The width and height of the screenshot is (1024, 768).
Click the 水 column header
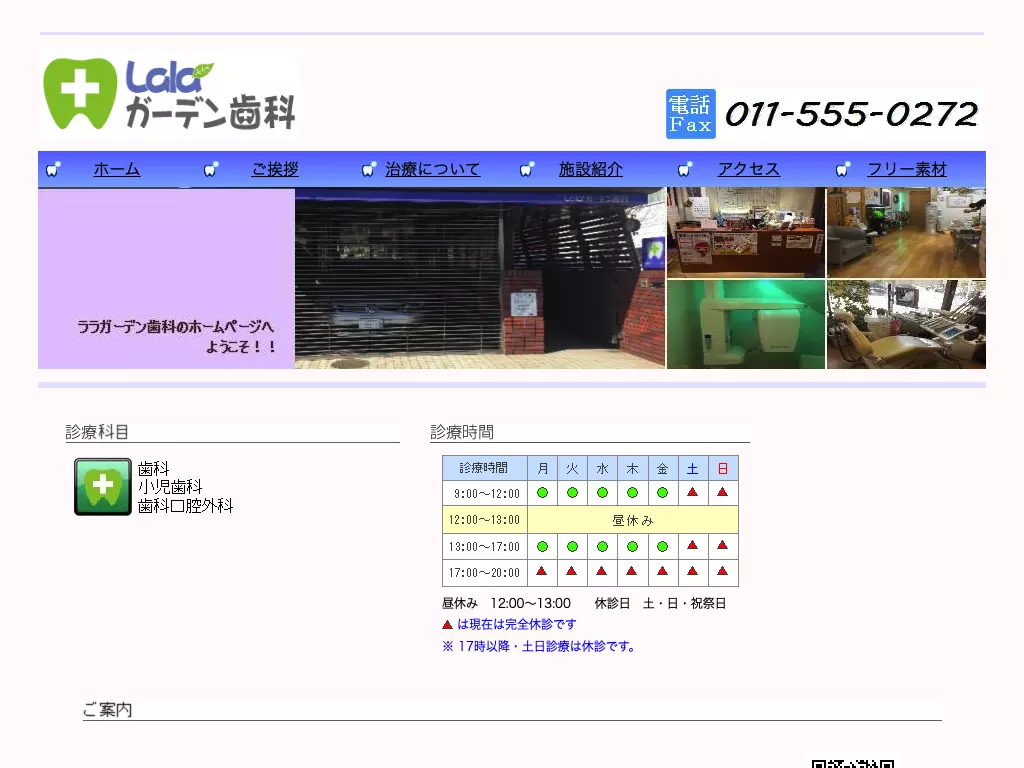(602, 468)
